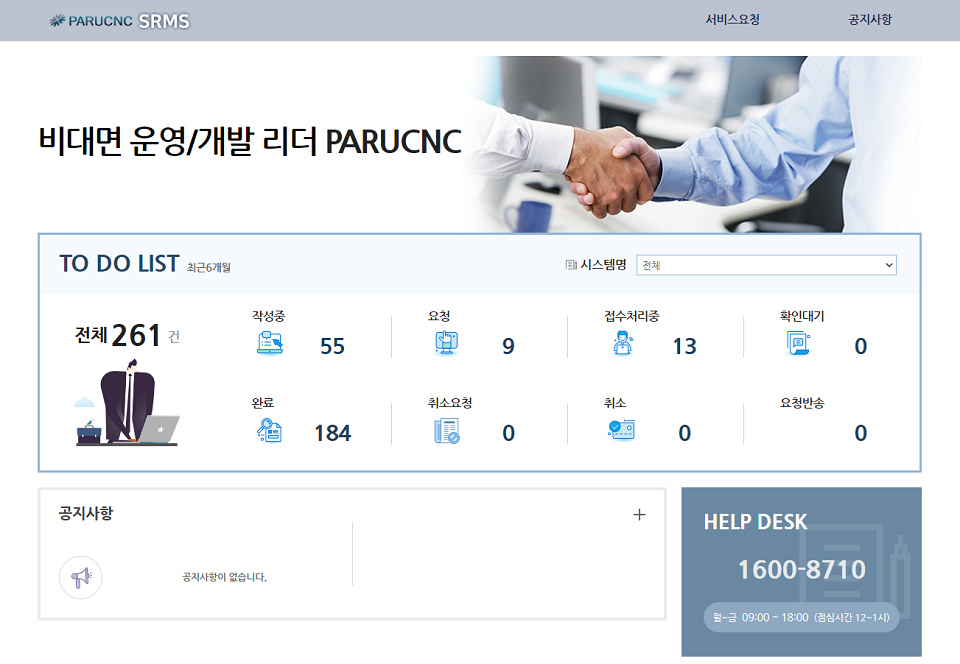This screenshot has width=960, height=664.
Task: Click the 작성중 count 55
Action: coord(332,346)
